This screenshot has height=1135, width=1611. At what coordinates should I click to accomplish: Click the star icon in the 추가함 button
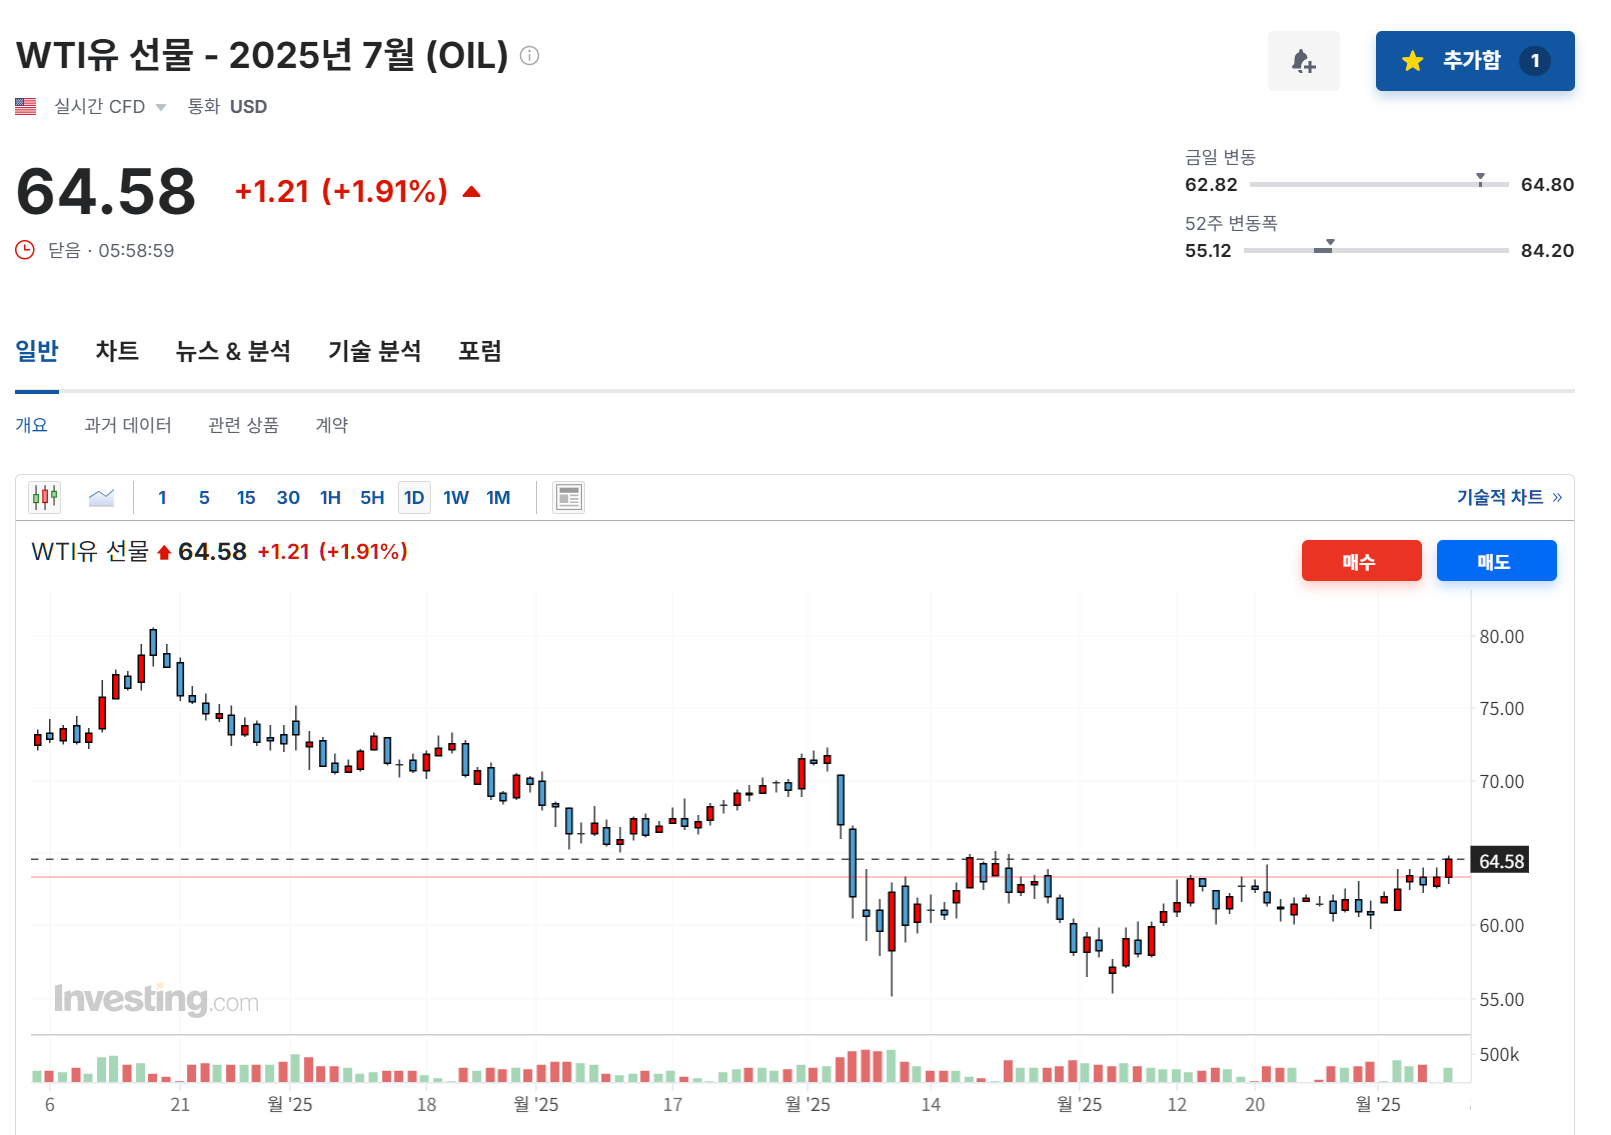click(x=1412, y=61)
